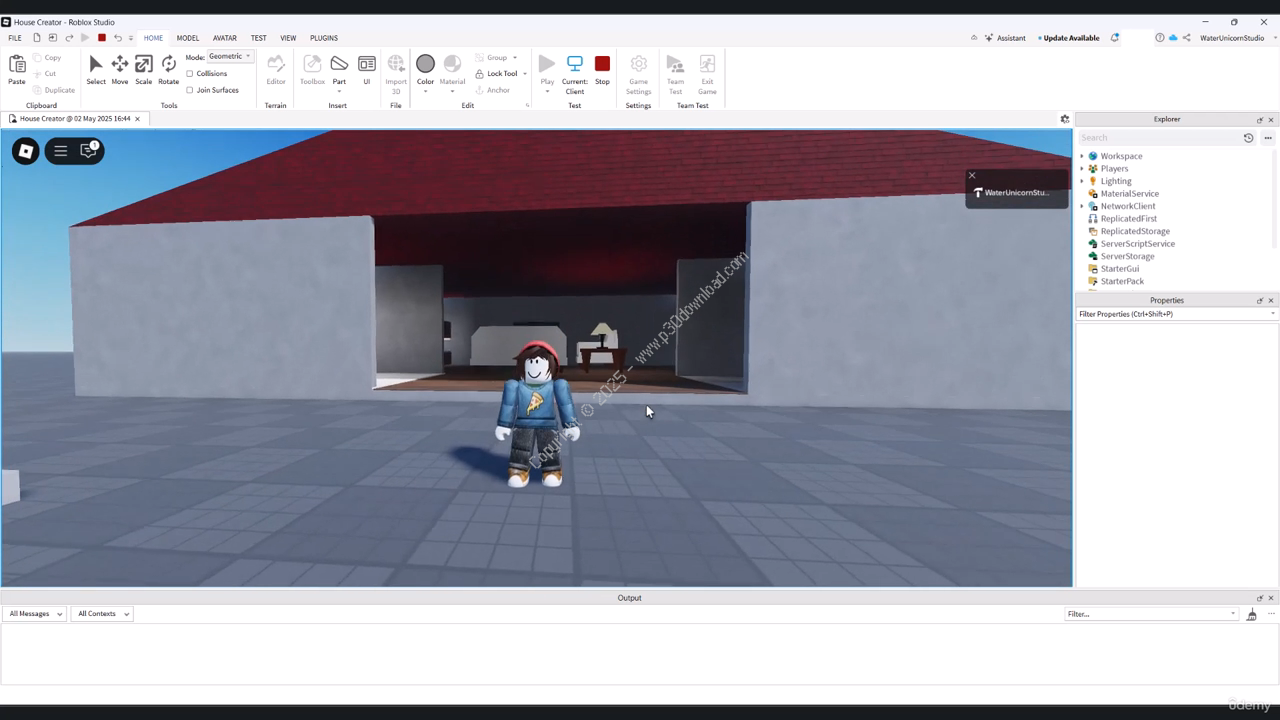
Task: Click the Color circle tool
Action: point(425,64)
